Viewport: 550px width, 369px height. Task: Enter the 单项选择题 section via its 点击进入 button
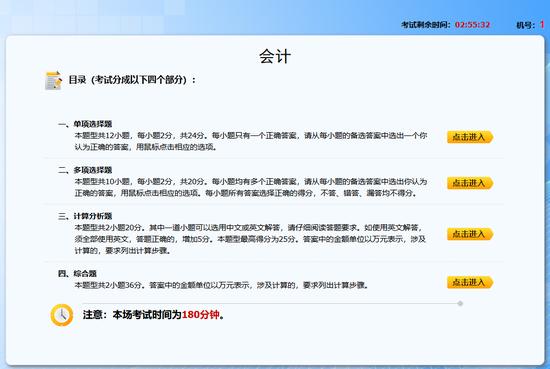(470, 137)
